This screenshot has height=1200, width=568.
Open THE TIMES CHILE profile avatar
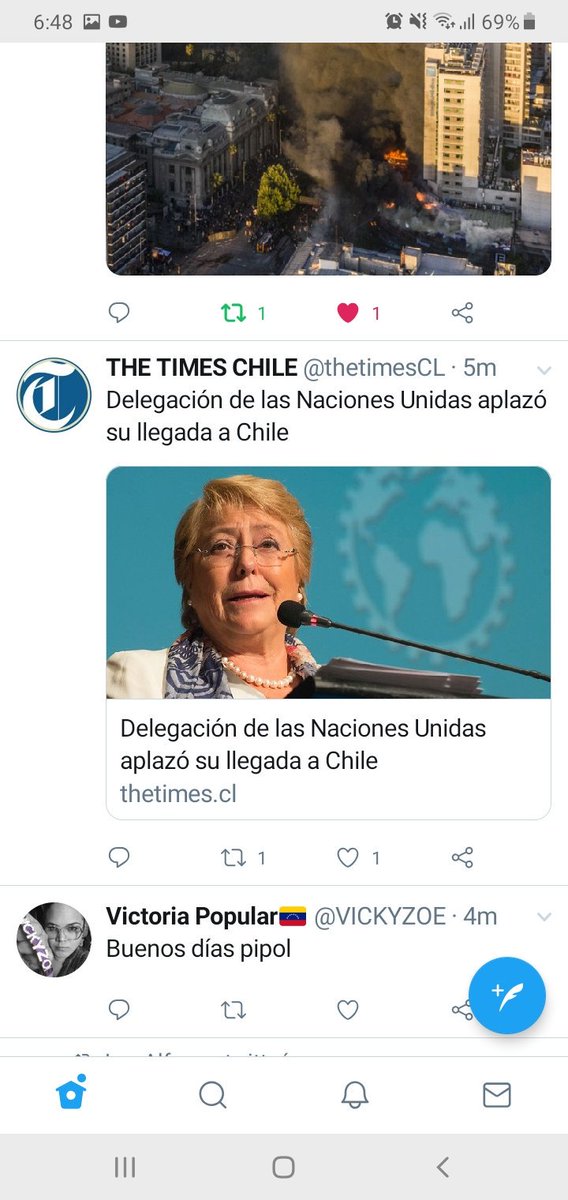click(54, 395)
